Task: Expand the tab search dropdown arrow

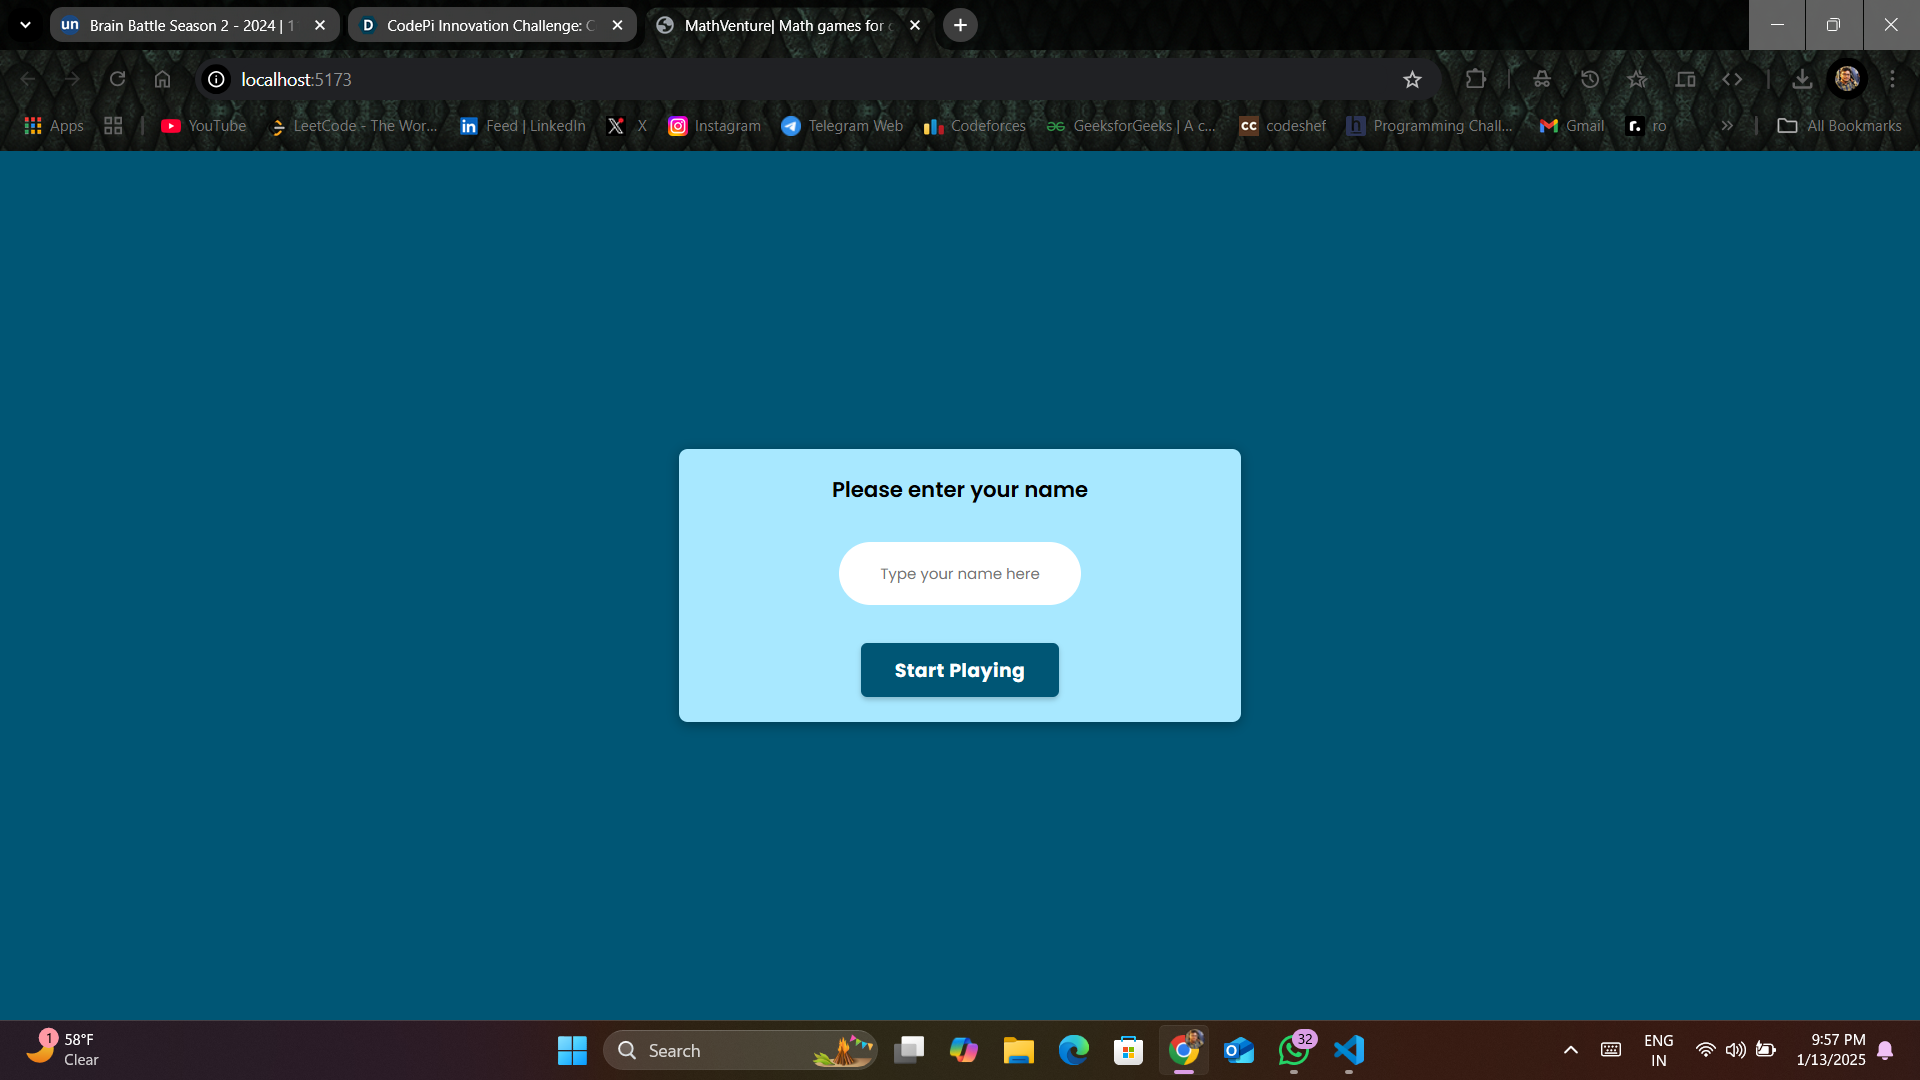Action: coord(25,25)
